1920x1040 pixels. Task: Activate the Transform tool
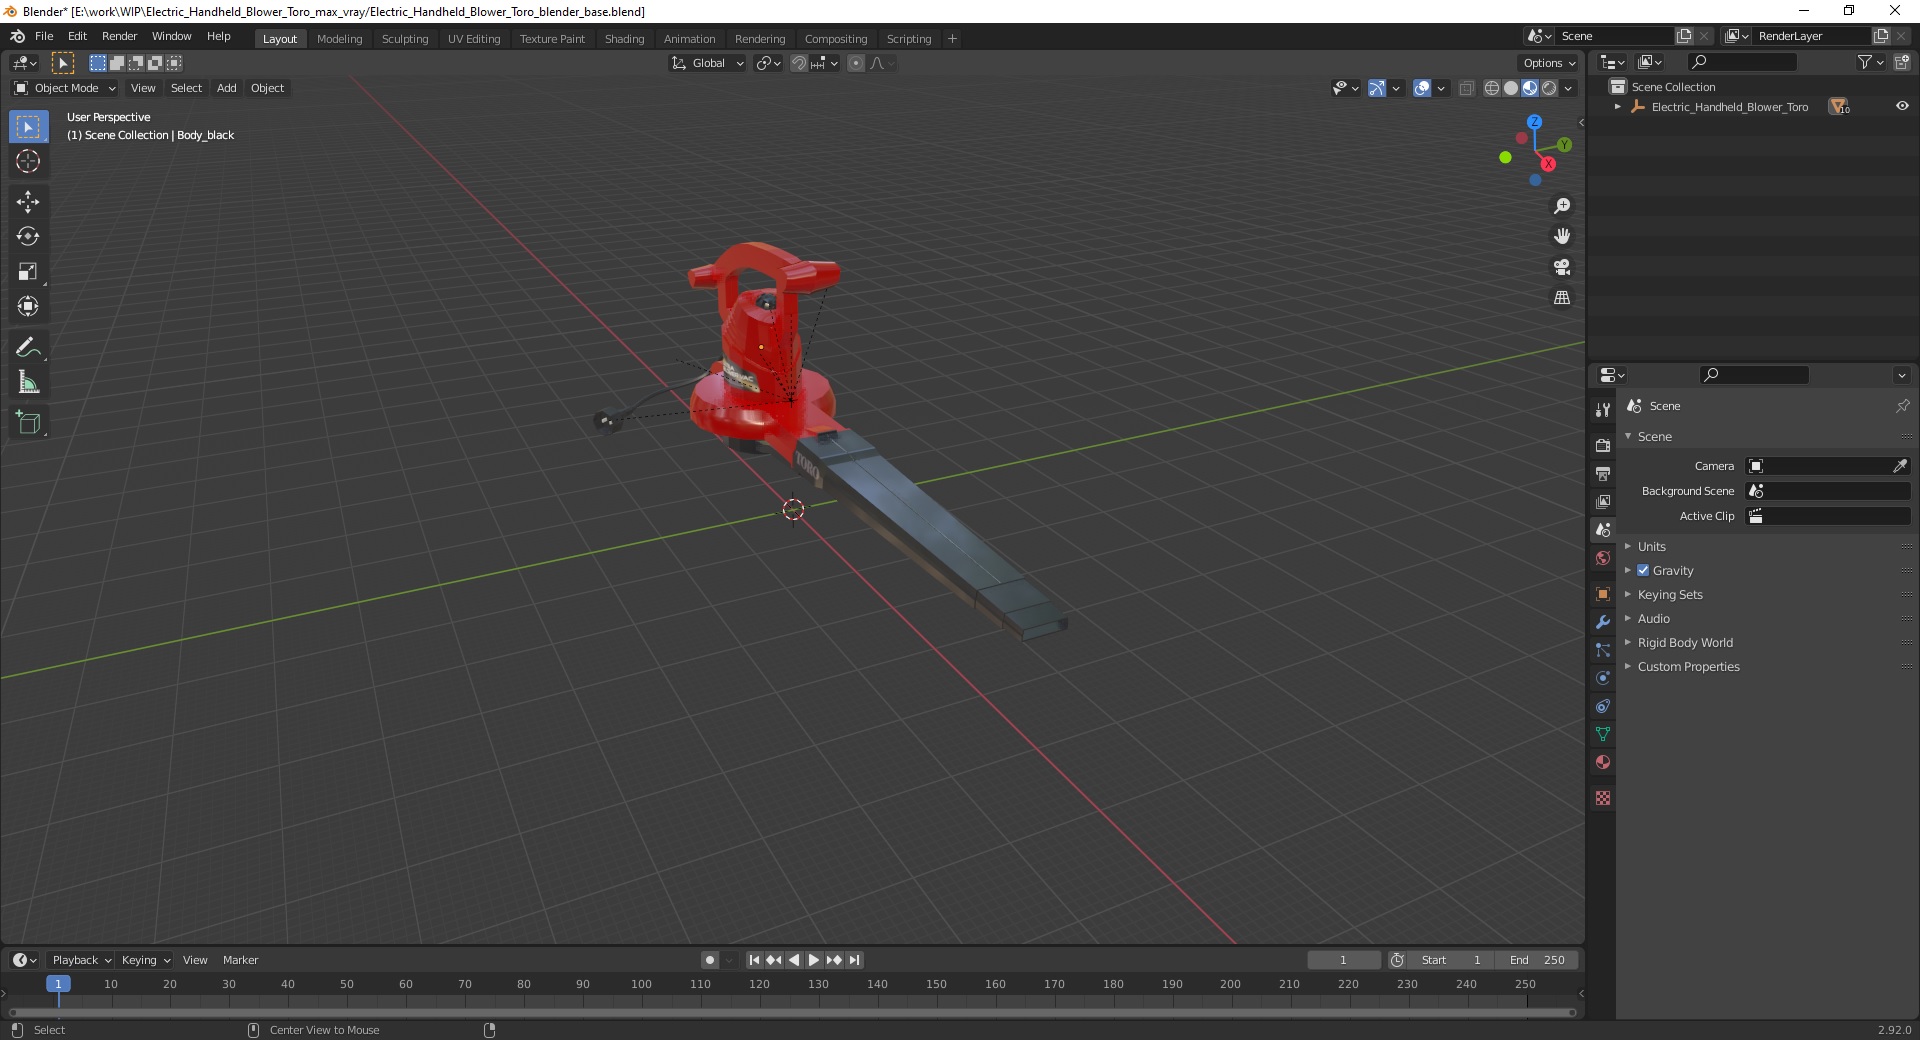(28, 307)
